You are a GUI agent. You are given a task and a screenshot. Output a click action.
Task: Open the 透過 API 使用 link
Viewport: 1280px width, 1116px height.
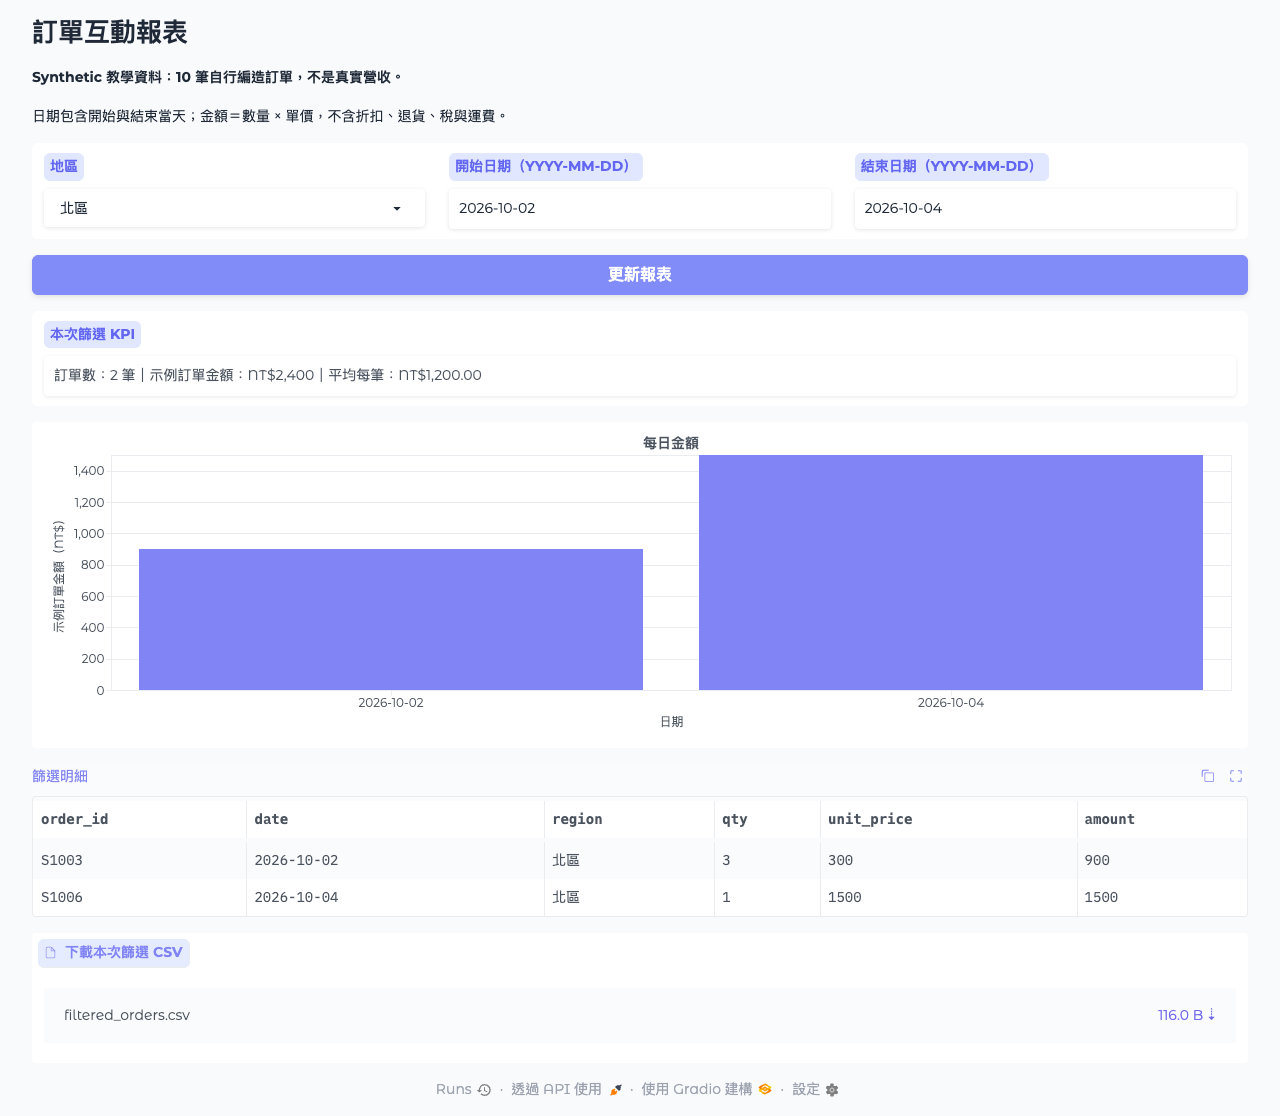click(x=566, y=1089)
